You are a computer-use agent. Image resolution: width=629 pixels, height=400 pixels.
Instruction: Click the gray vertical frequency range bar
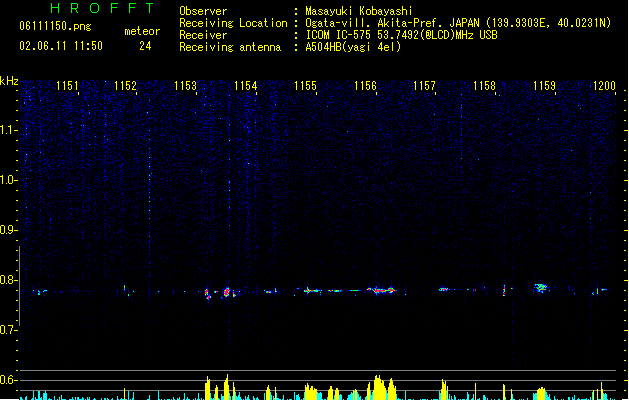click(19, 286)
